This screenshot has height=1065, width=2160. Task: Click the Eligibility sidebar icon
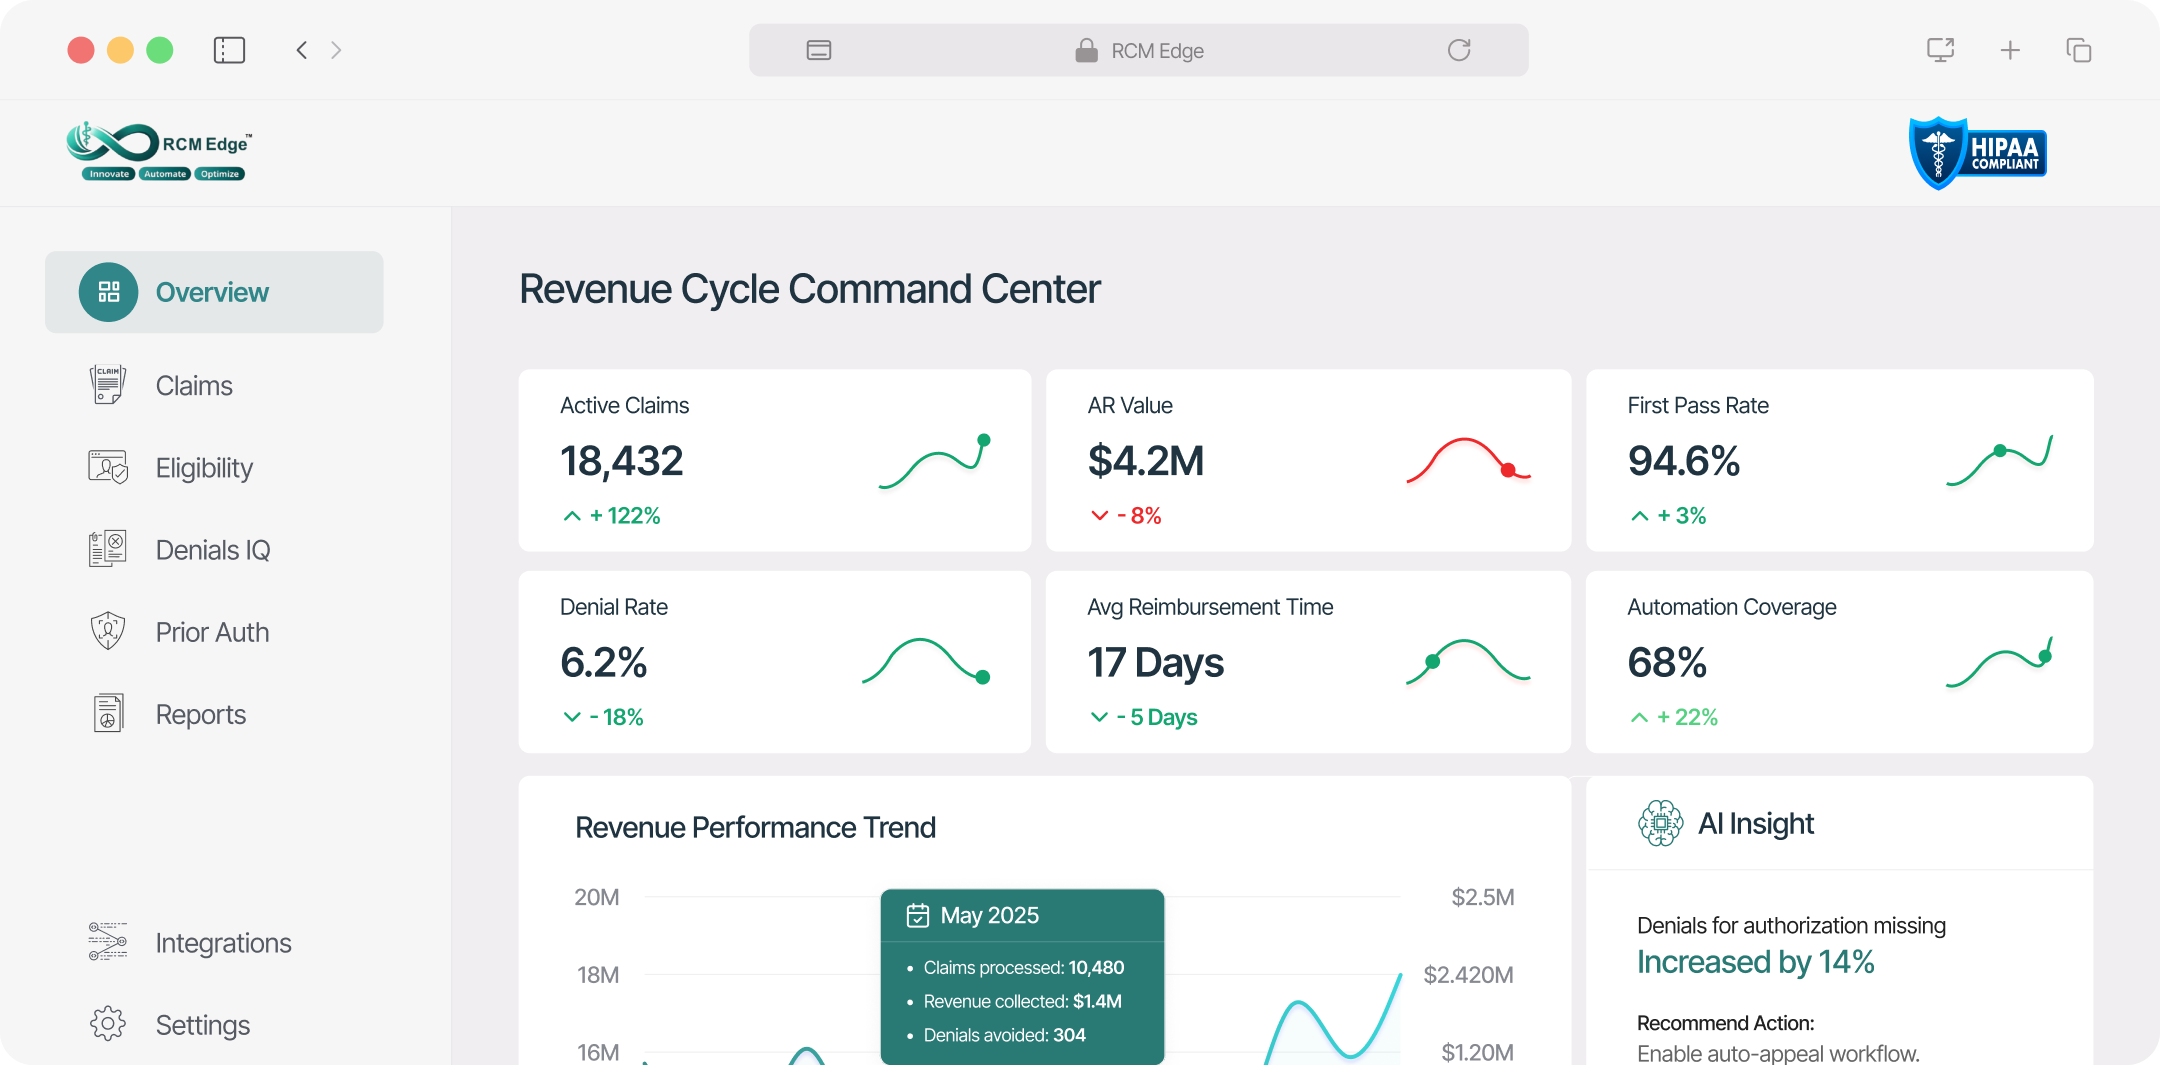pos(108,468)
